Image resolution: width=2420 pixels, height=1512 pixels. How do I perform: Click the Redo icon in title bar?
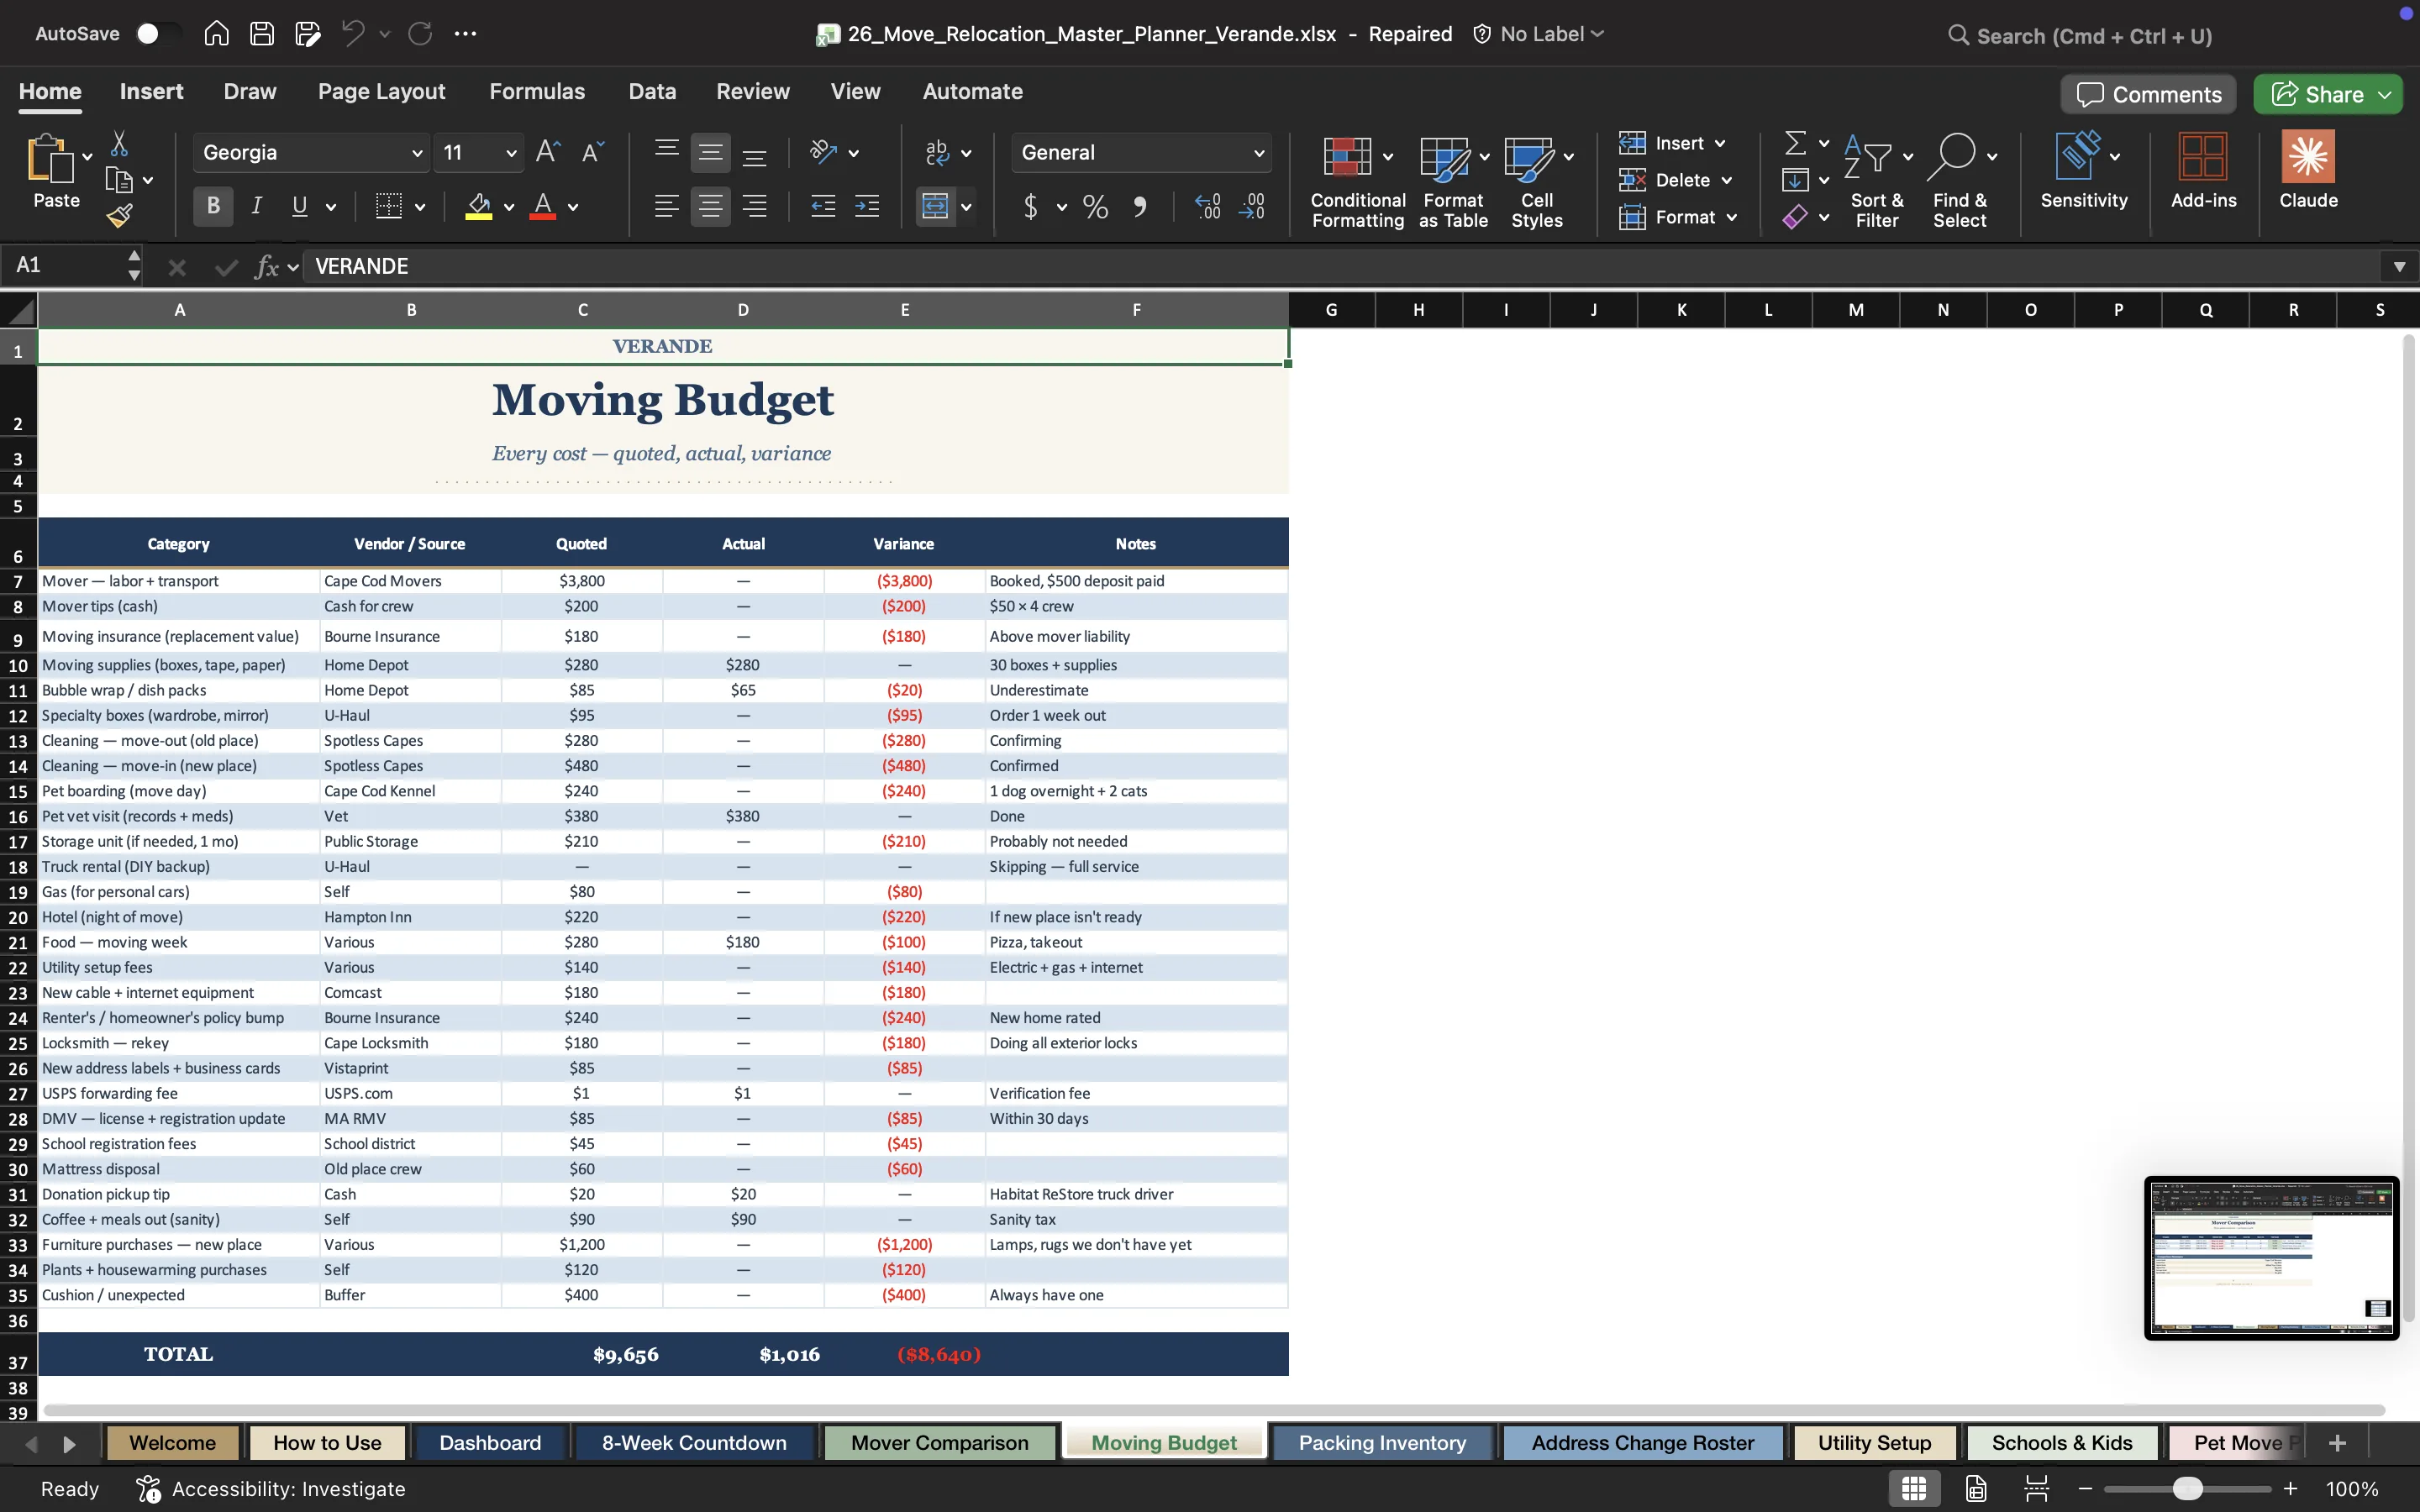pos(420,34)
